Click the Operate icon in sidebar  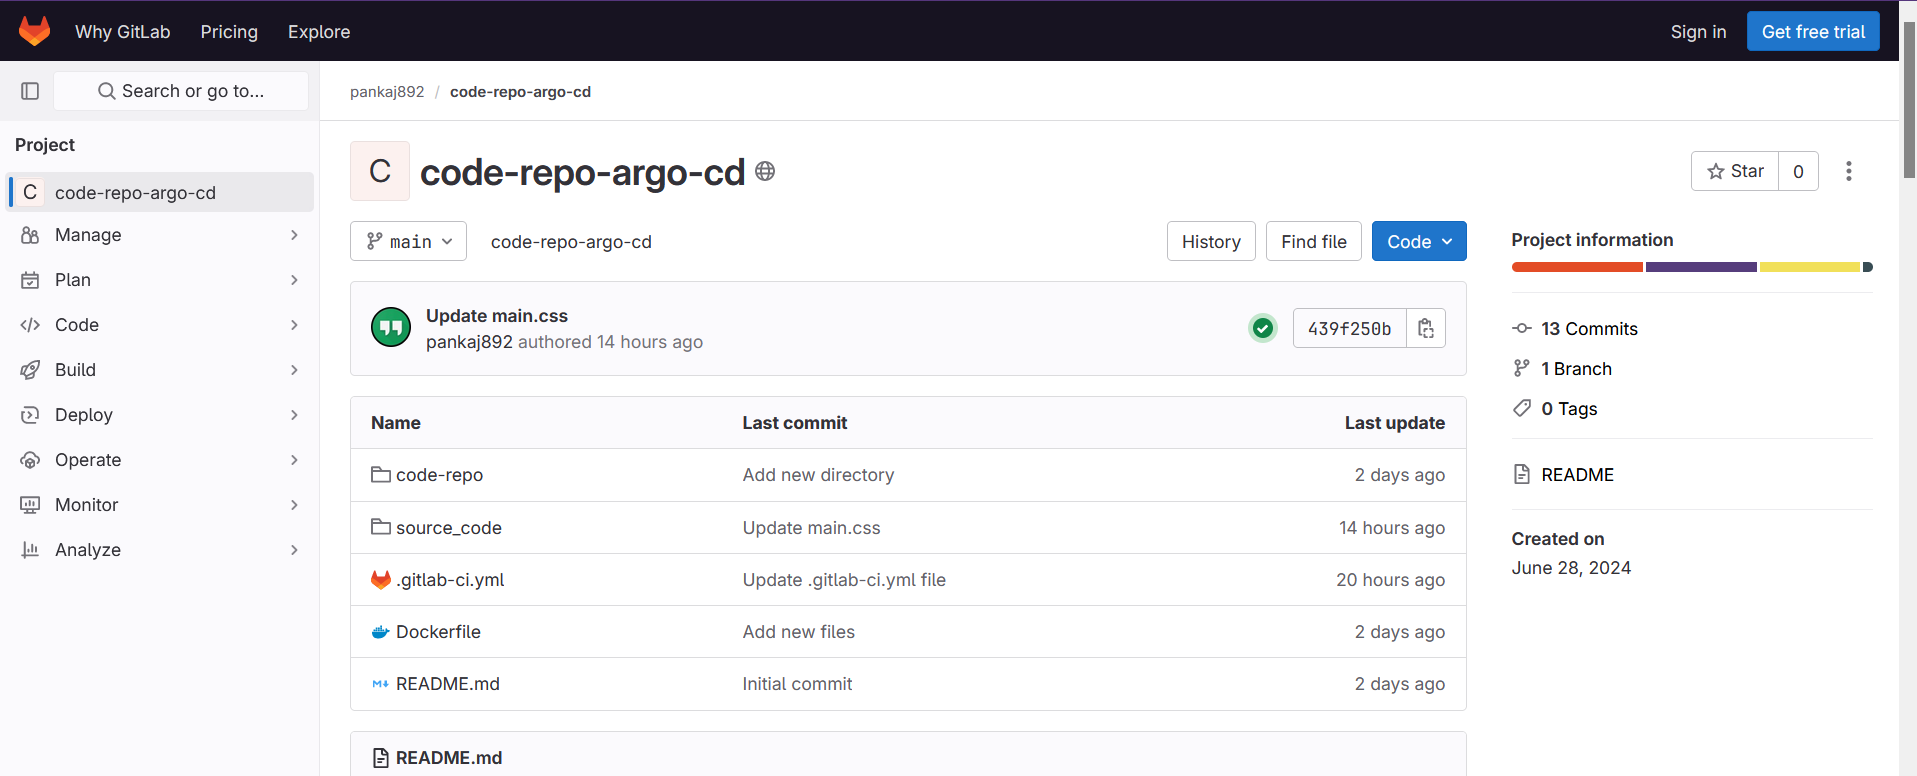(30, 460)
